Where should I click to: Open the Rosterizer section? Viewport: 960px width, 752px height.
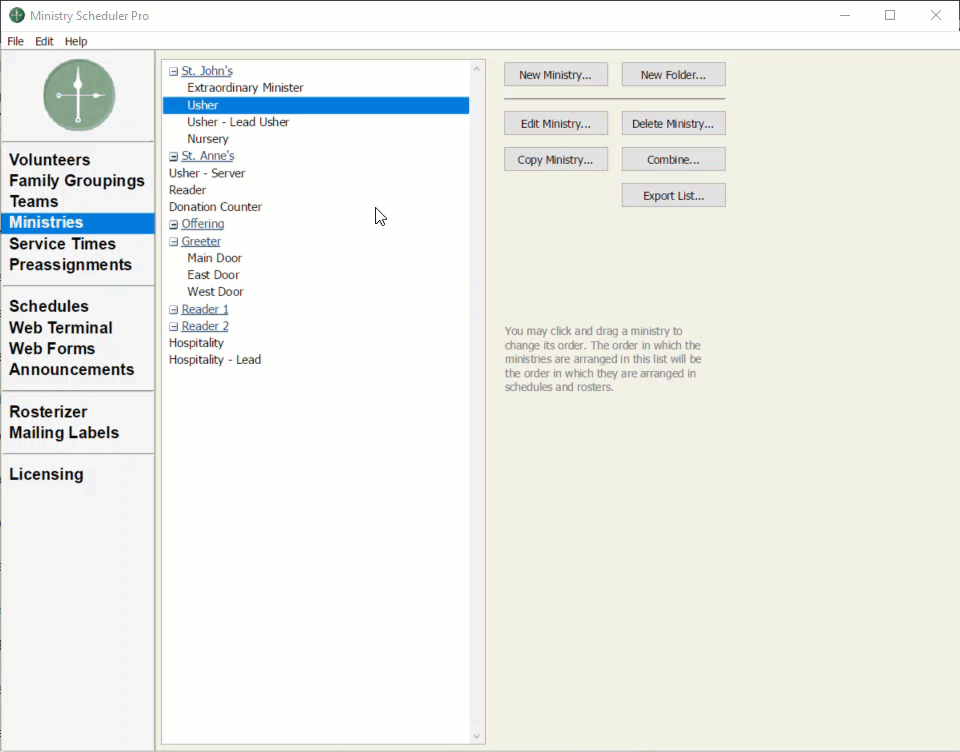click(48, 412)
